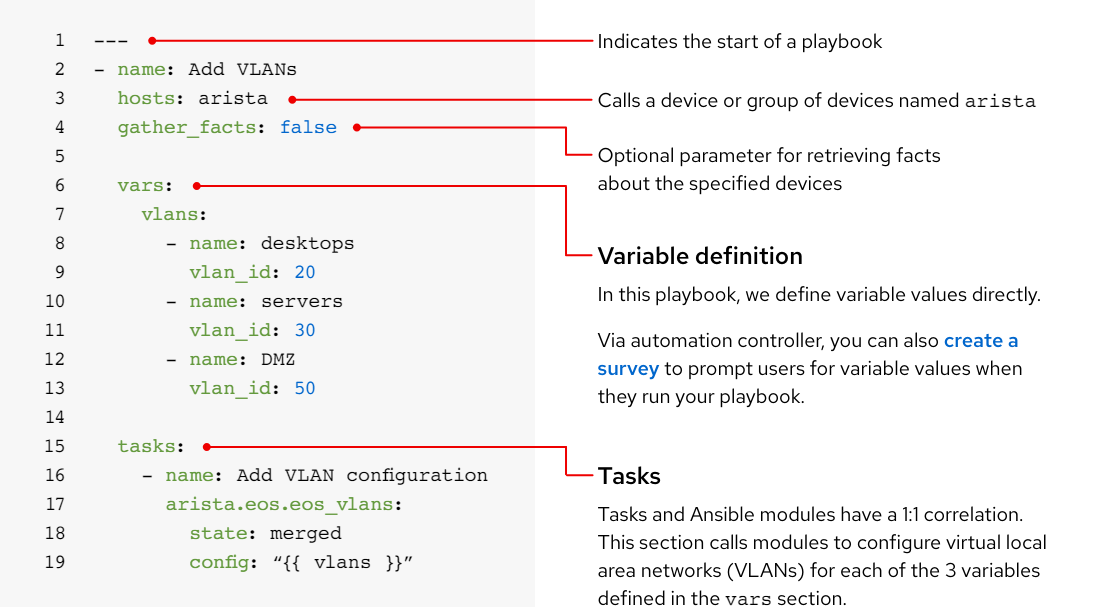Click line number 19 in the gutter
The width and height of the screenshot is (1097, 608).
click(55, 563)
